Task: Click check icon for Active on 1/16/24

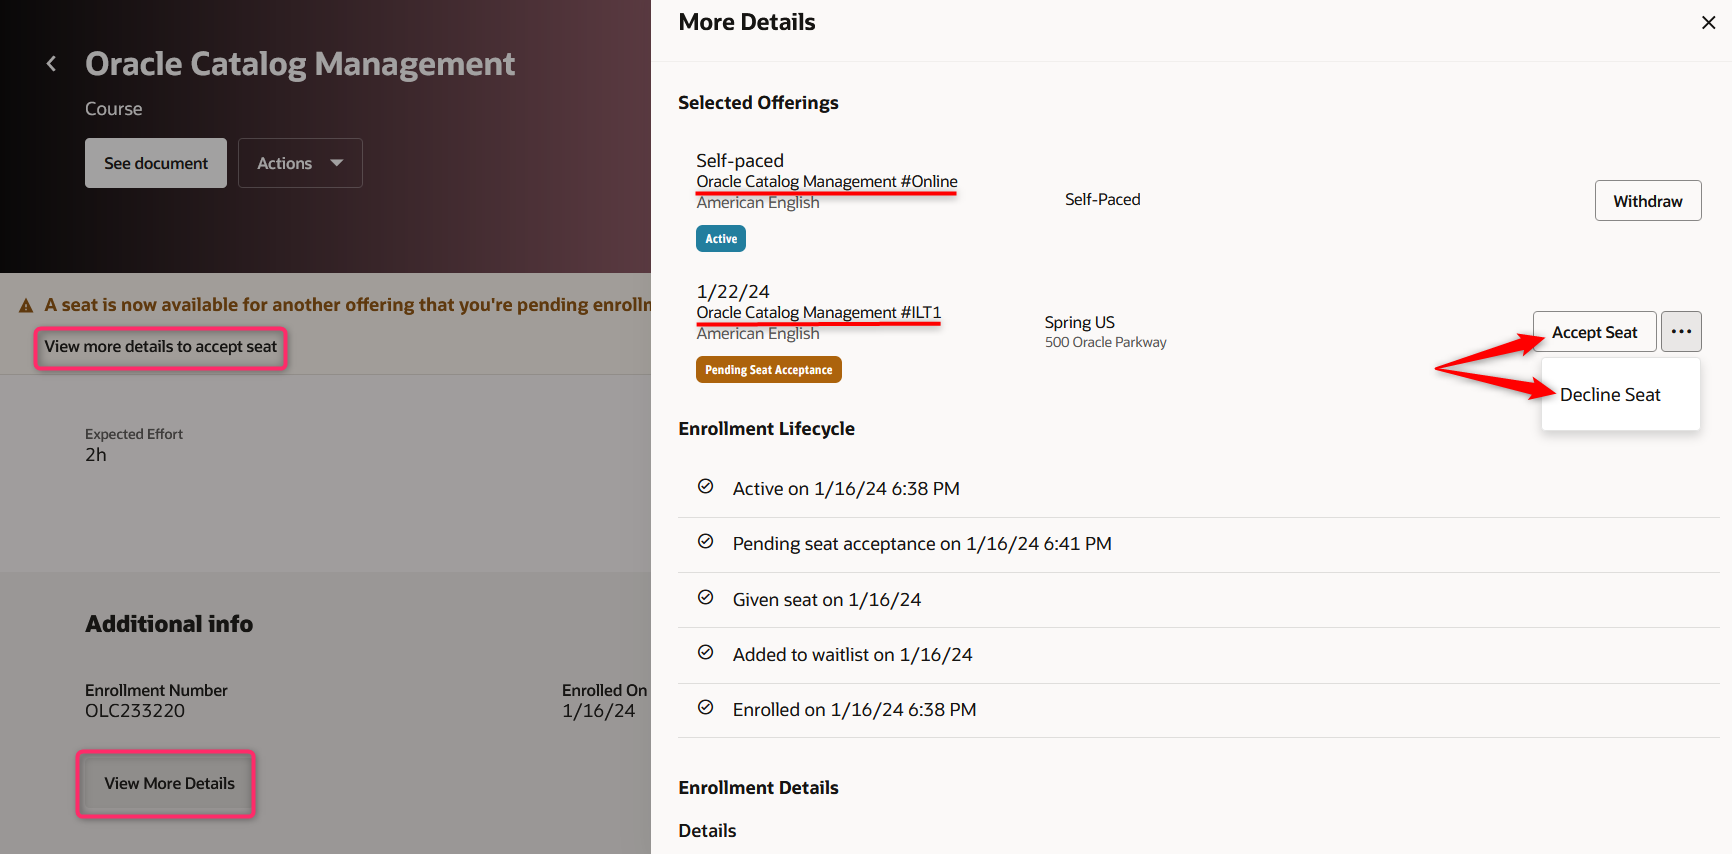Action: [x=706, y=487]
